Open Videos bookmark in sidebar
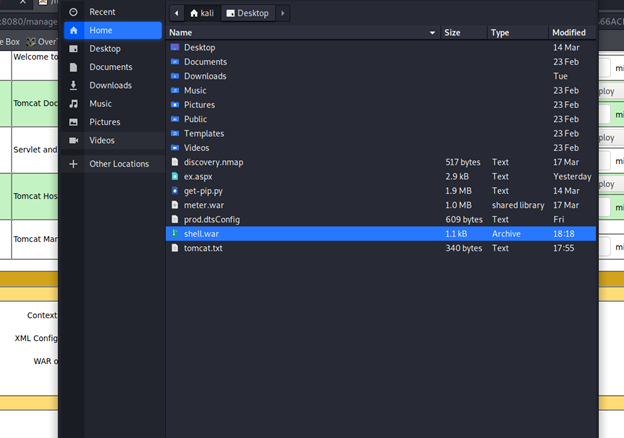The width and height of the screenshot is (624, 438). click(113, 140)
